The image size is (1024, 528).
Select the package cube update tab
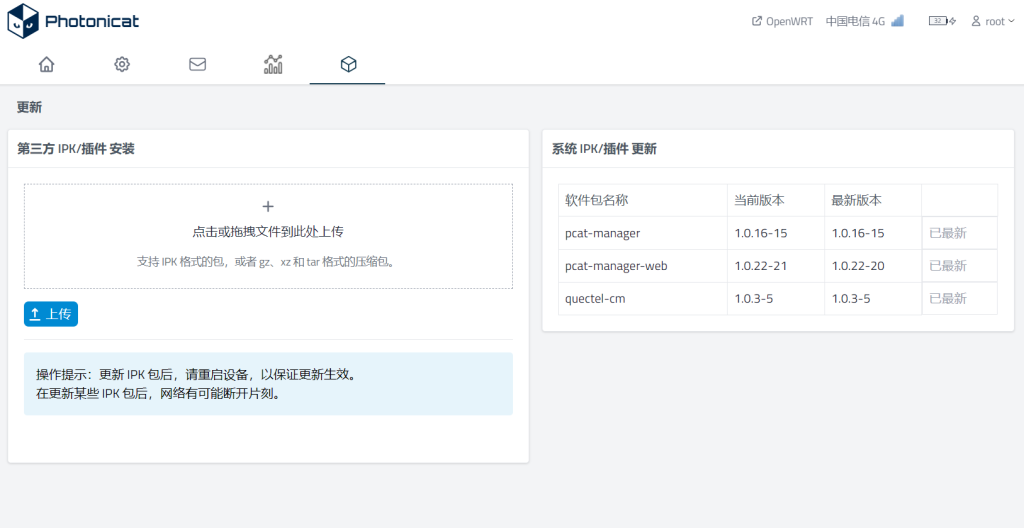[x=348, y=65]
